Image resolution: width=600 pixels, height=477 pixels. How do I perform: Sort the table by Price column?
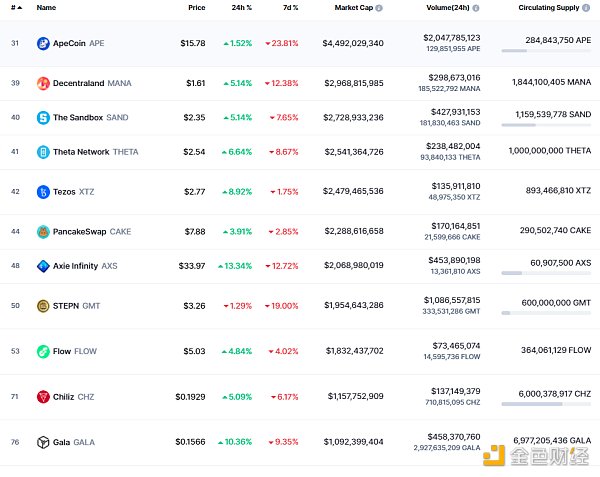tap(196, 8)
